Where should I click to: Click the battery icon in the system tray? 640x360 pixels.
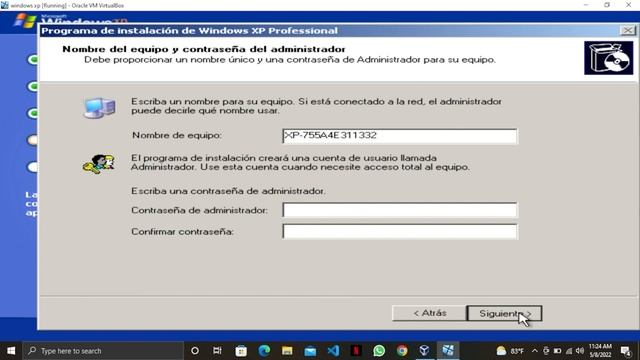(x=557, y=351)
